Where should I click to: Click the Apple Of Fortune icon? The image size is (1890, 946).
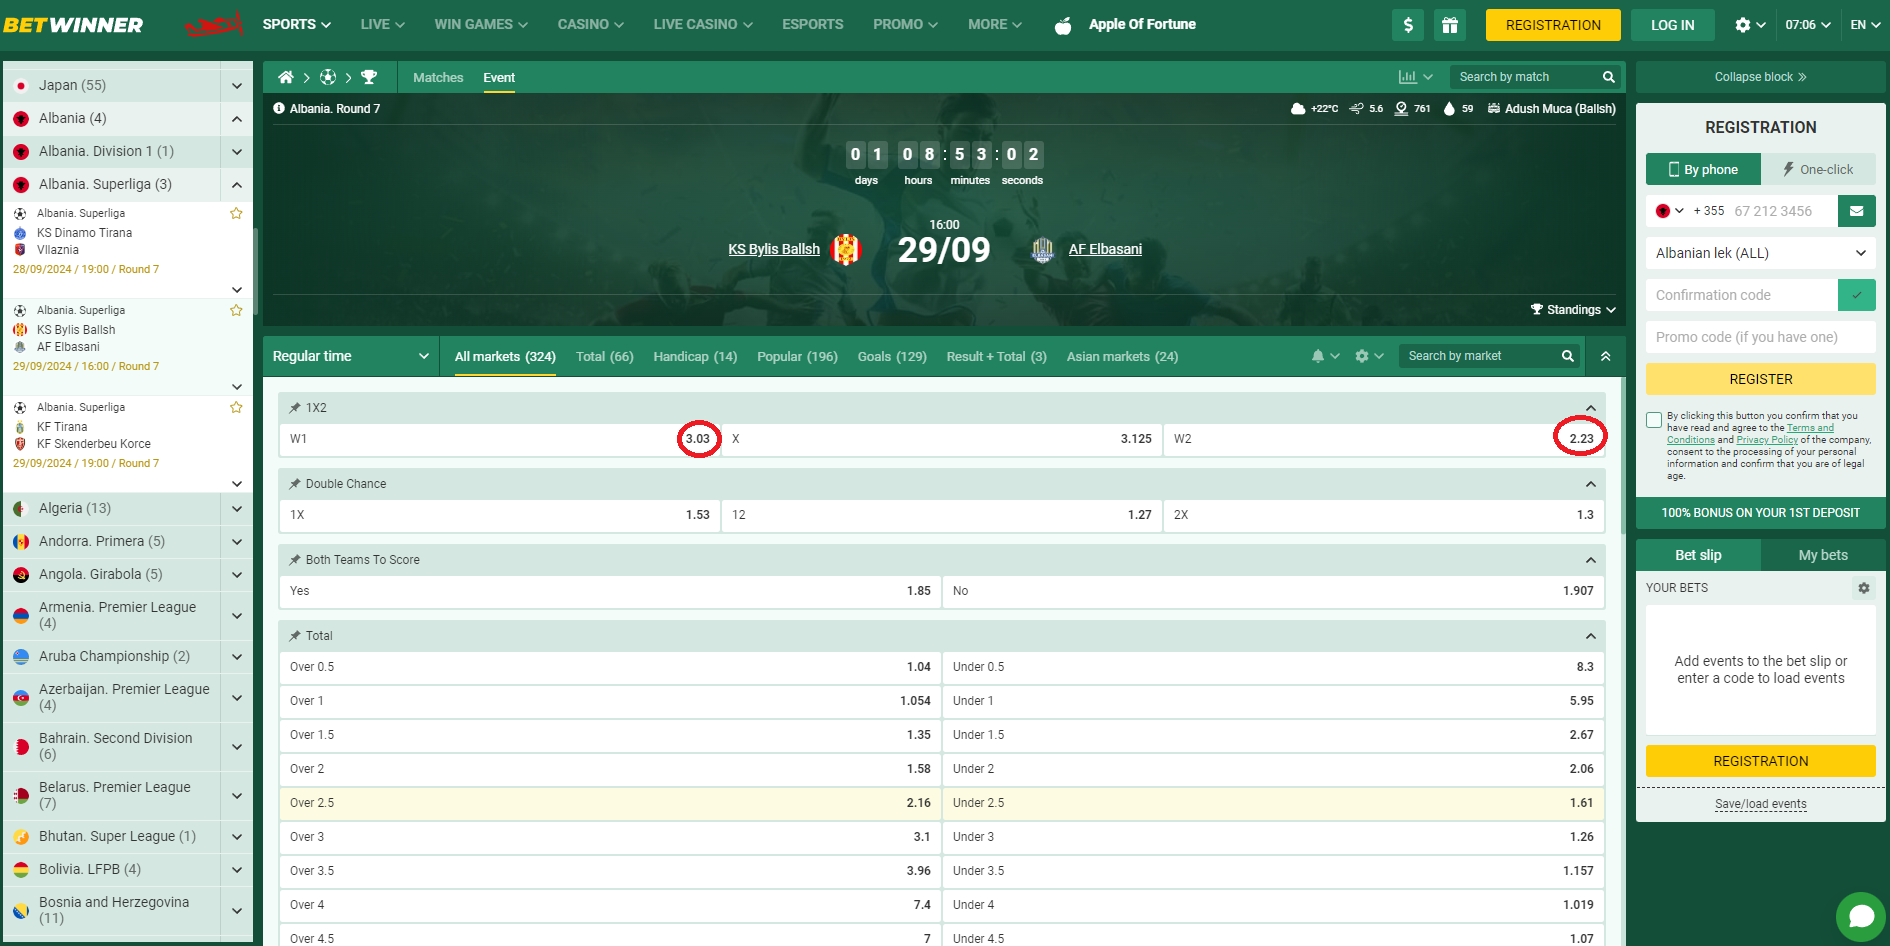[1063, 25]
